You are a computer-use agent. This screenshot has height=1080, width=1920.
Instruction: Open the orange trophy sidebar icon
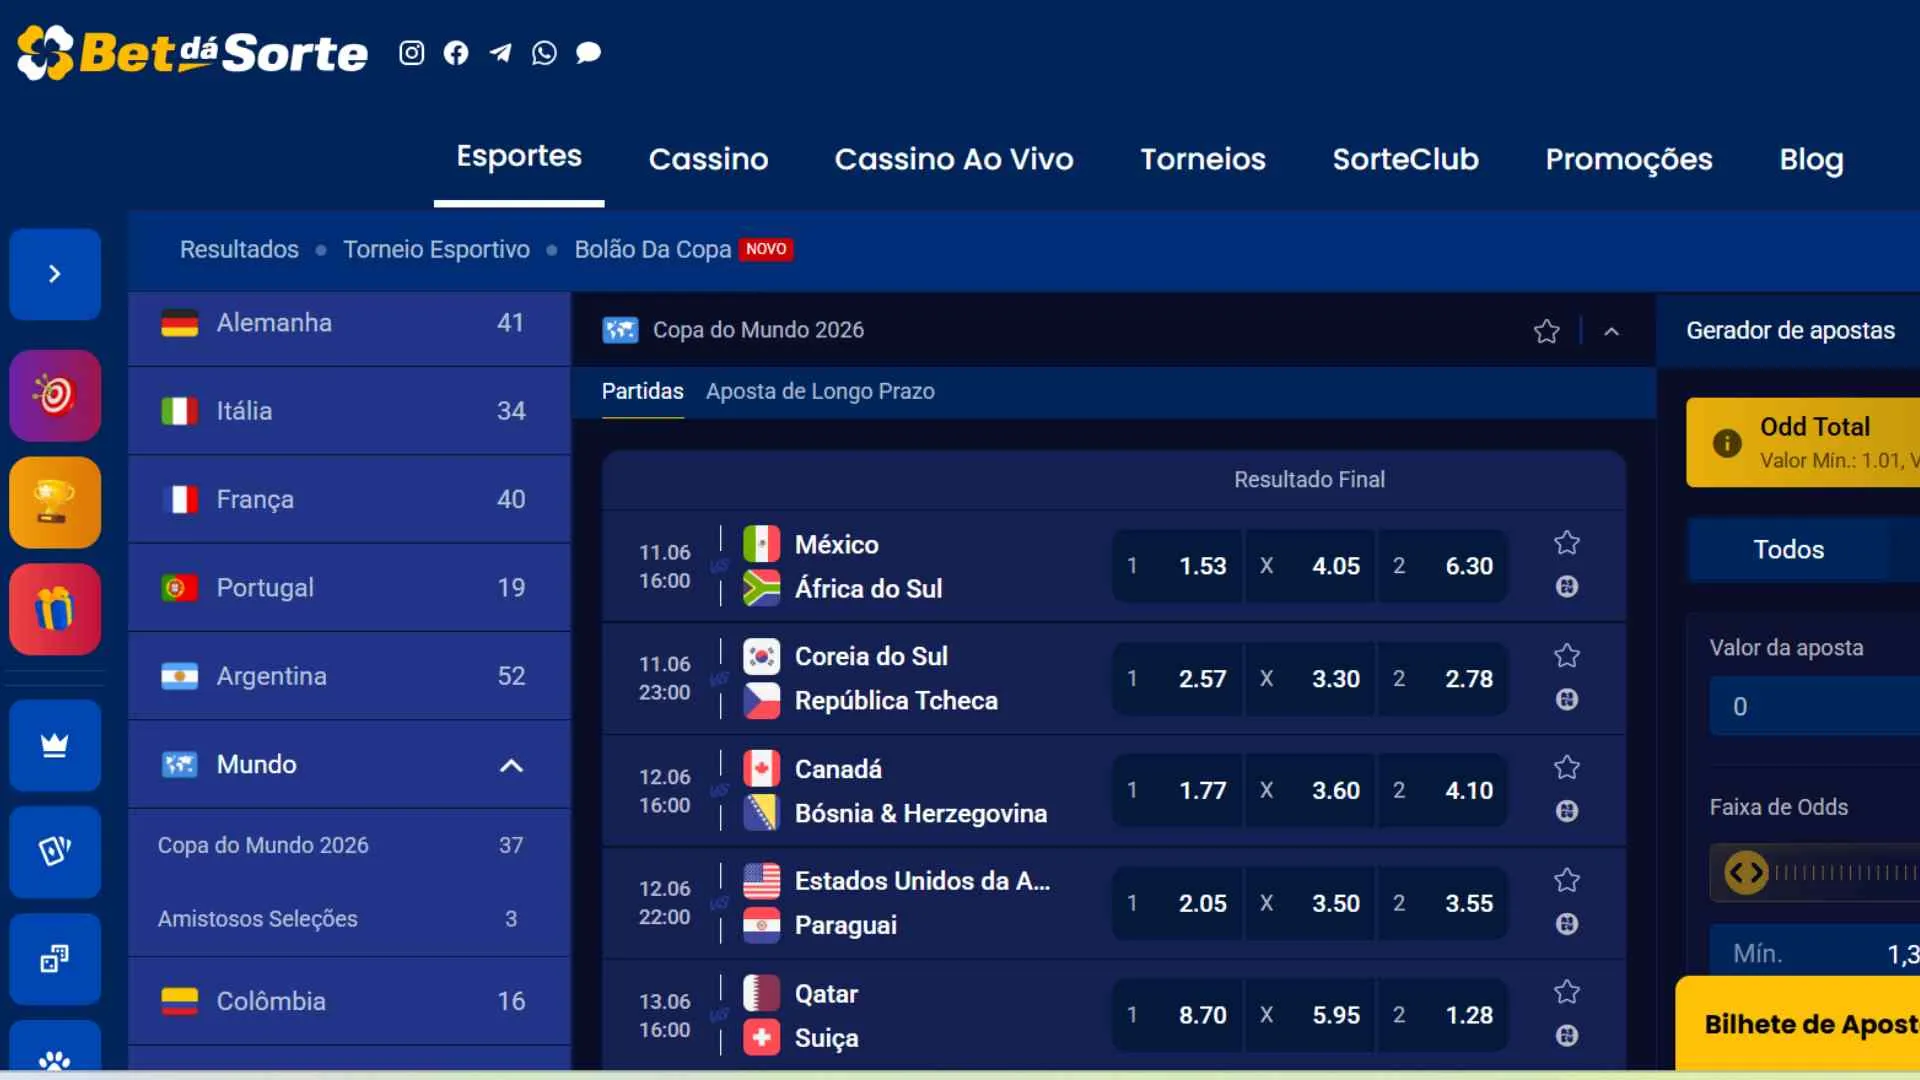(55, 502)
